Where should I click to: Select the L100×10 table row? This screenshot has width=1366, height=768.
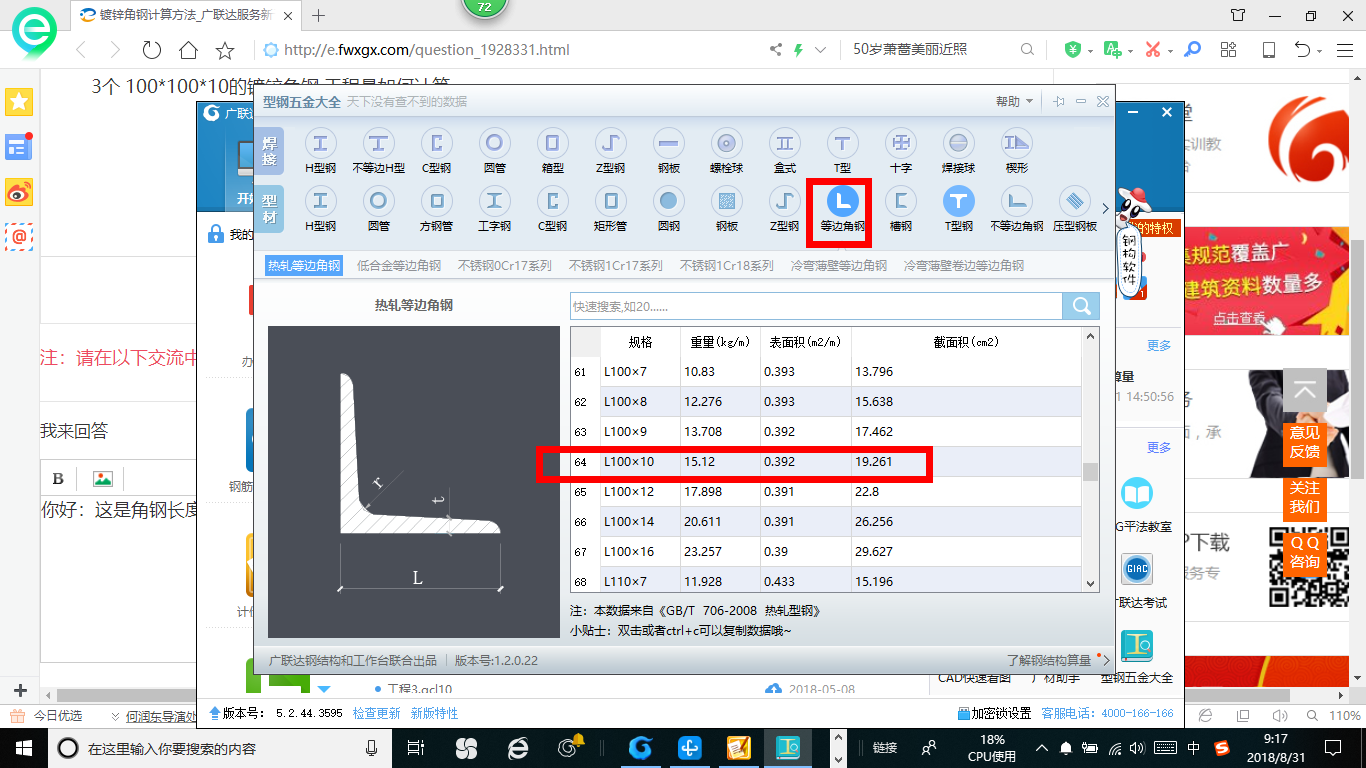[826, 462]
